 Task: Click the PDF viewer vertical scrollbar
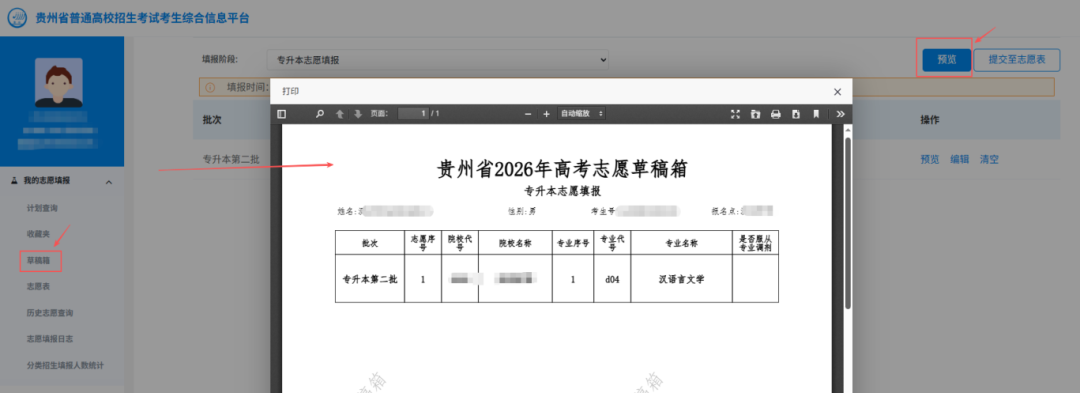[848, 222]
